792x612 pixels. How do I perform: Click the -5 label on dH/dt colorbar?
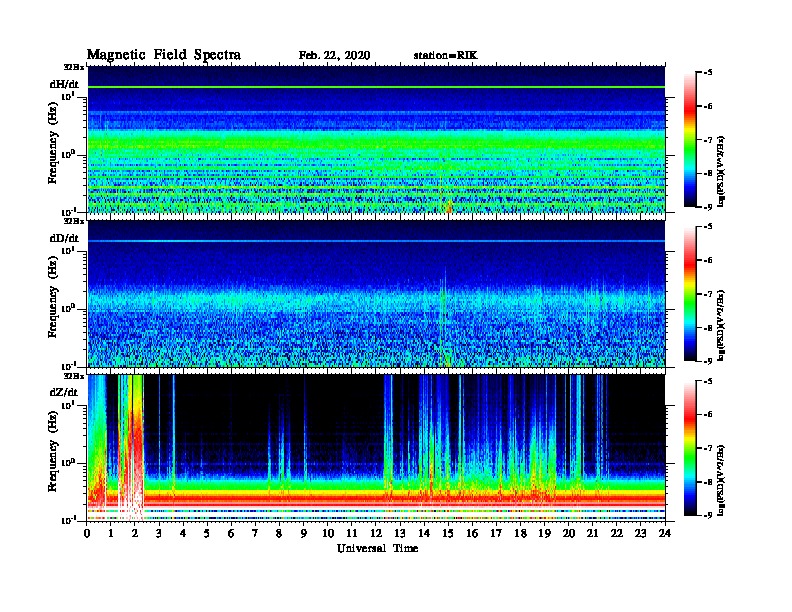click(x=708, y=73)
